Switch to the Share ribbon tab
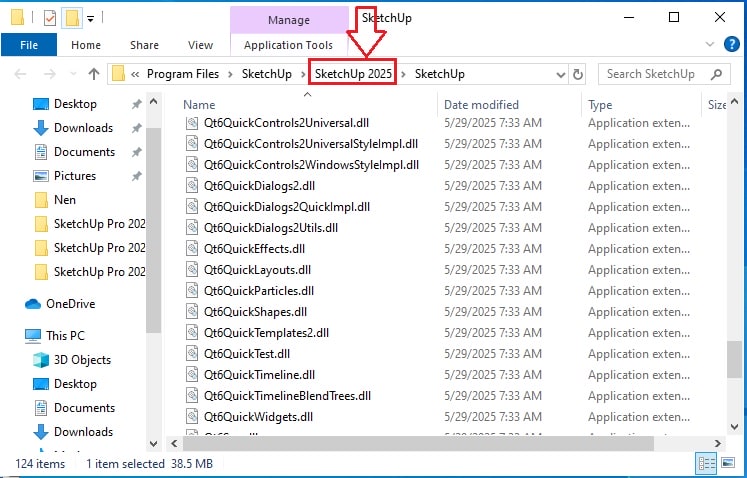The height and width of the screenshot is (478, 747). [x=144, y=45]
